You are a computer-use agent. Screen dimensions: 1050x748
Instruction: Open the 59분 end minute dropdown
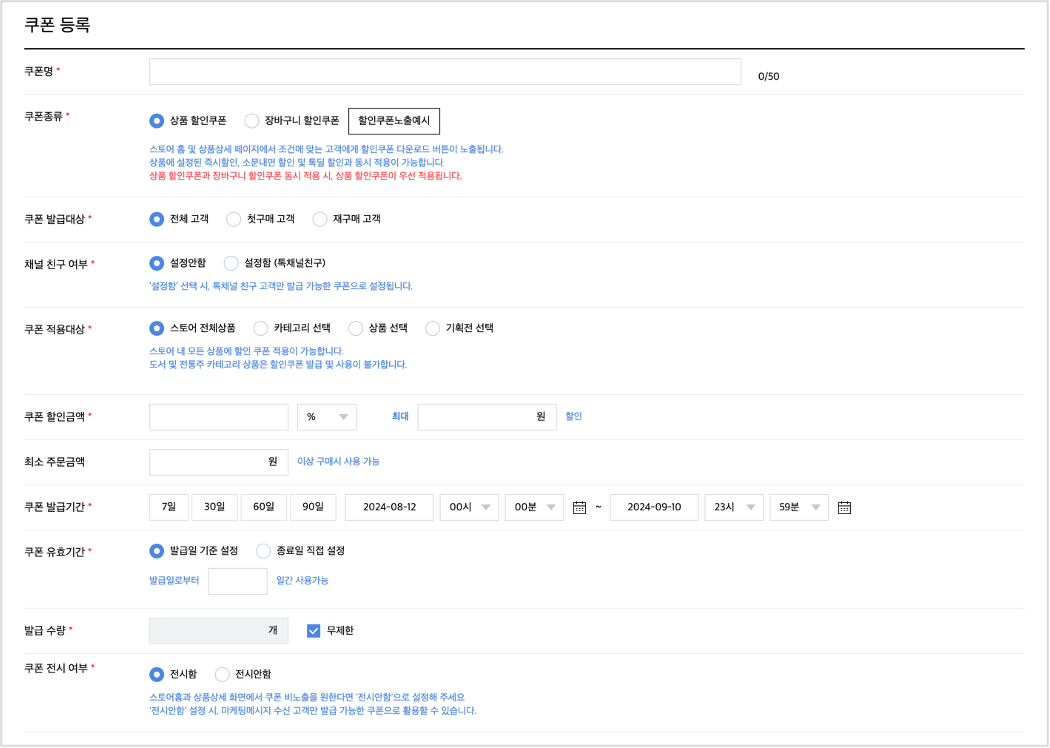coord(798,507)
